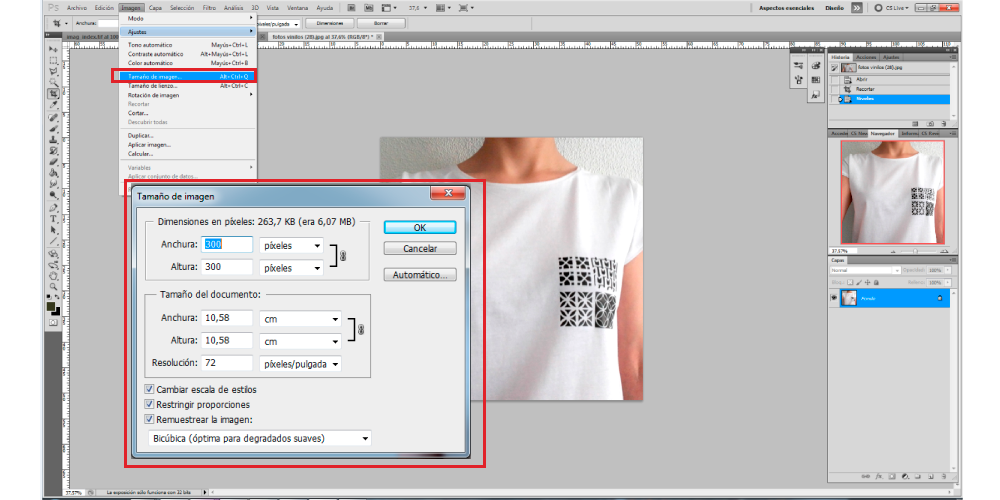Toggle lock image pixels brush icon
The width and height of the screenshot is (1000, 500).
(859, 283)
